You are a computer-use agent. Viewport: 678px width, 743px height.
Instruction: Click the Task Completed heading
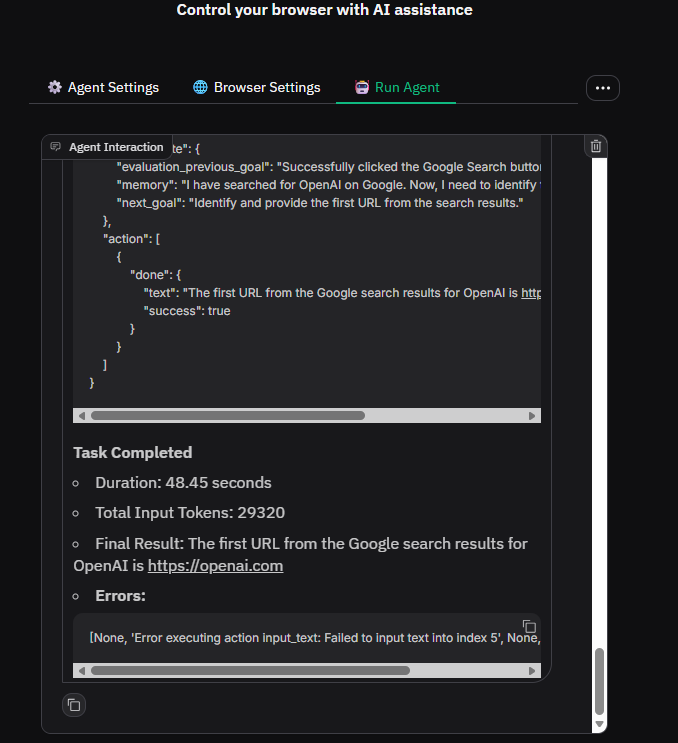(x=132, y=452)
